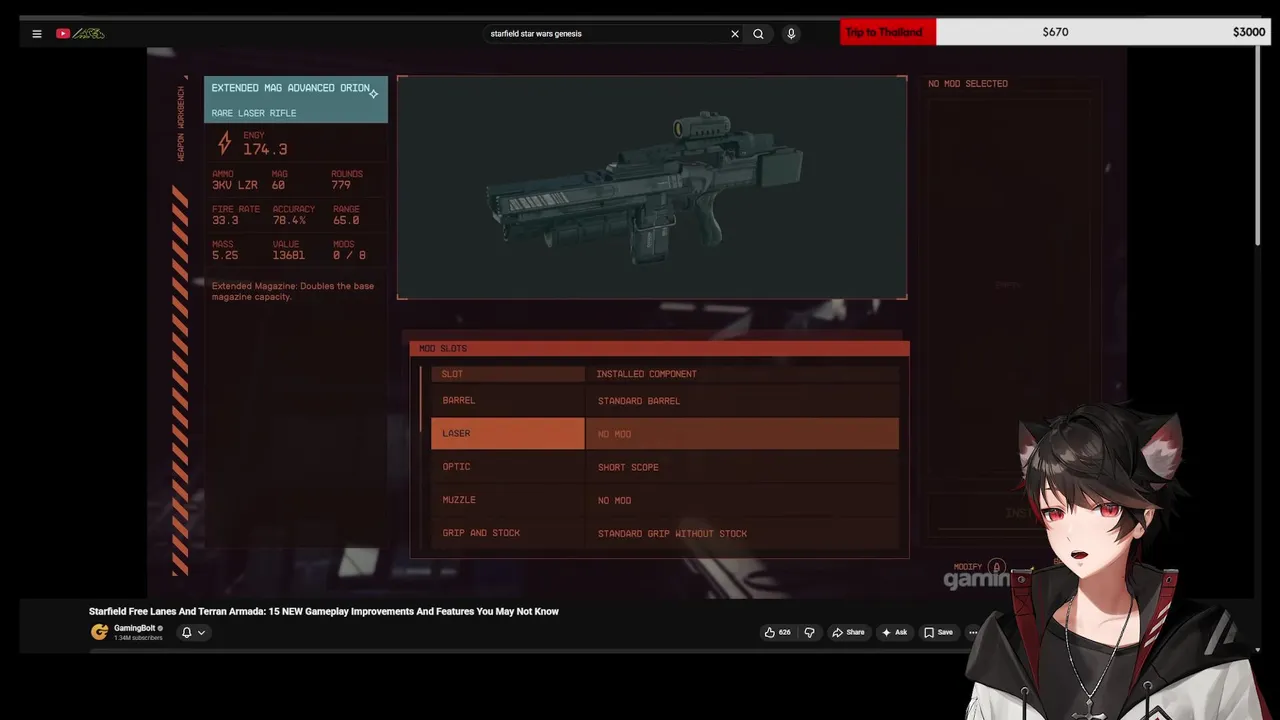Click the STANDARD BARREL installed component
The width and height of the screenshot is (1280, 720).
639,401
